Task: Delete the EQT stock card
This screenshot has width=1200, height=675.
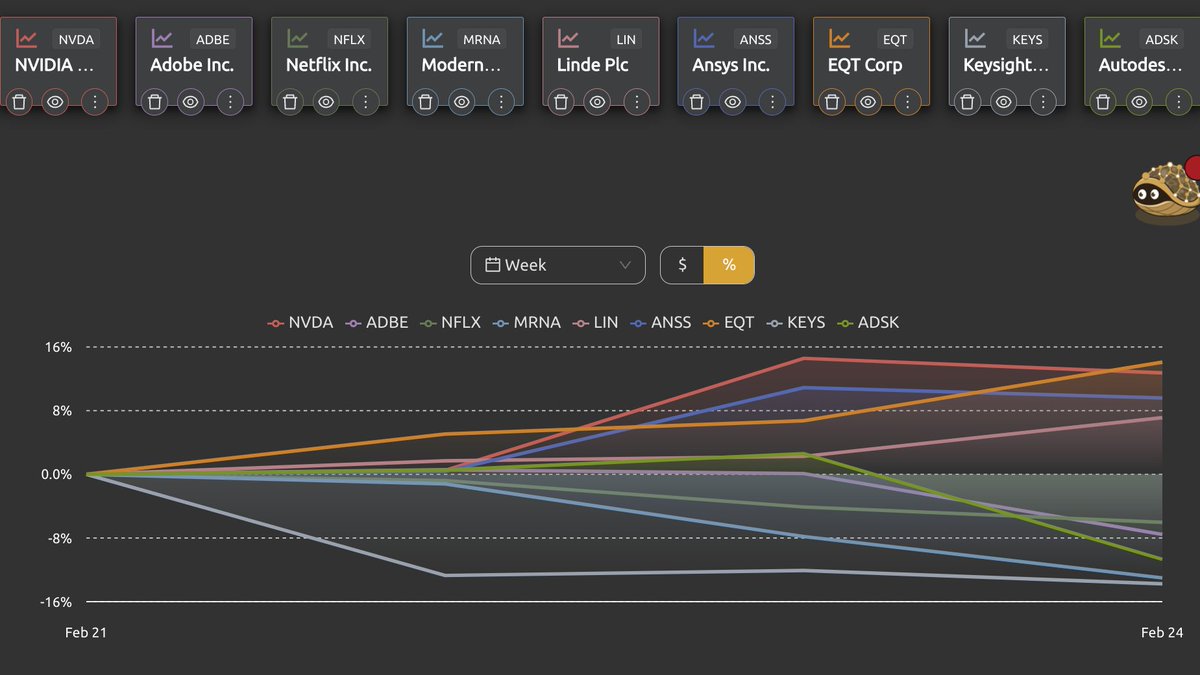Action: pos(832,102)
